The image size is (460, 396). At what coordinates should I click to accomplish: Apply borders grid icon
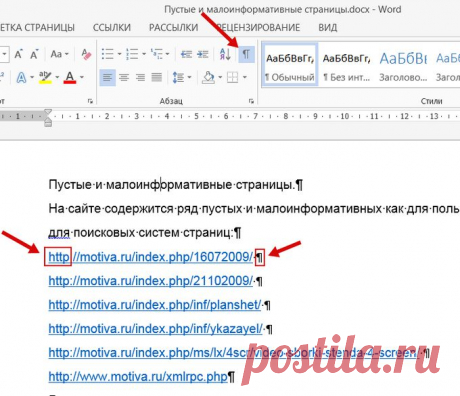point(233,78)
